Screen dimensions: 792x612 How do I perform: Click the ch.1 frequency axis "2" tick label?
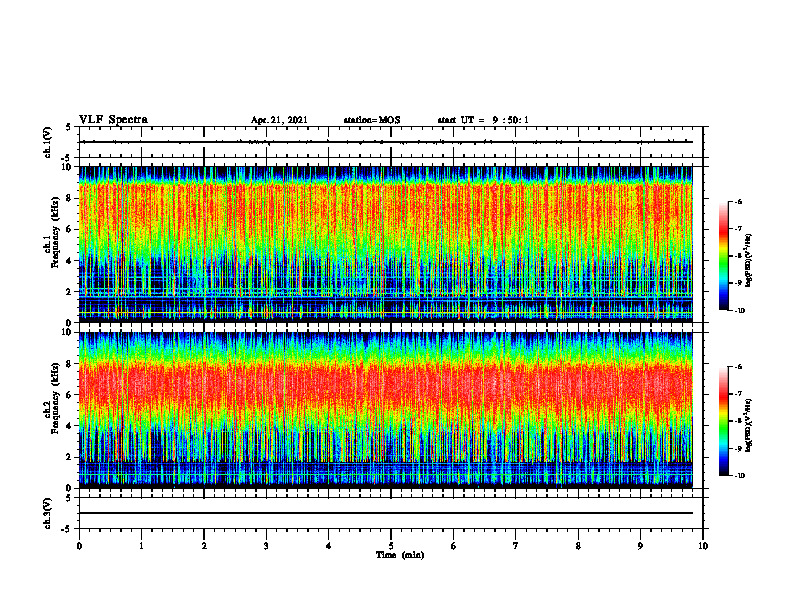pos(70,291)
